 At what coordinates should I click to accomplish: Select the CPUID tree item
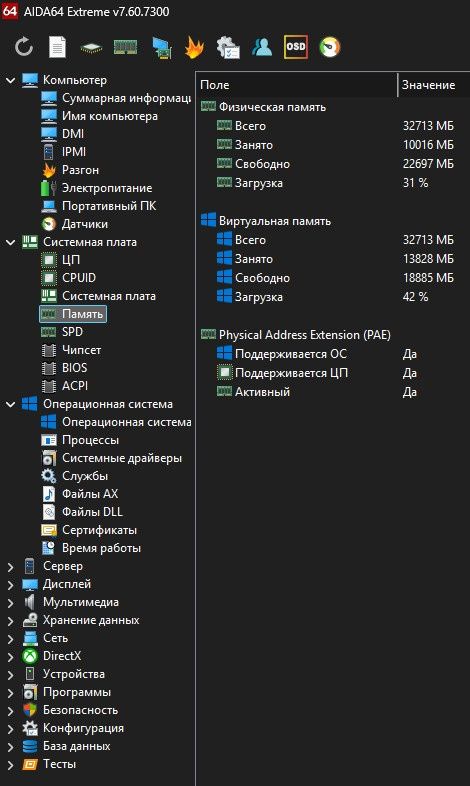tap(69, 278)
